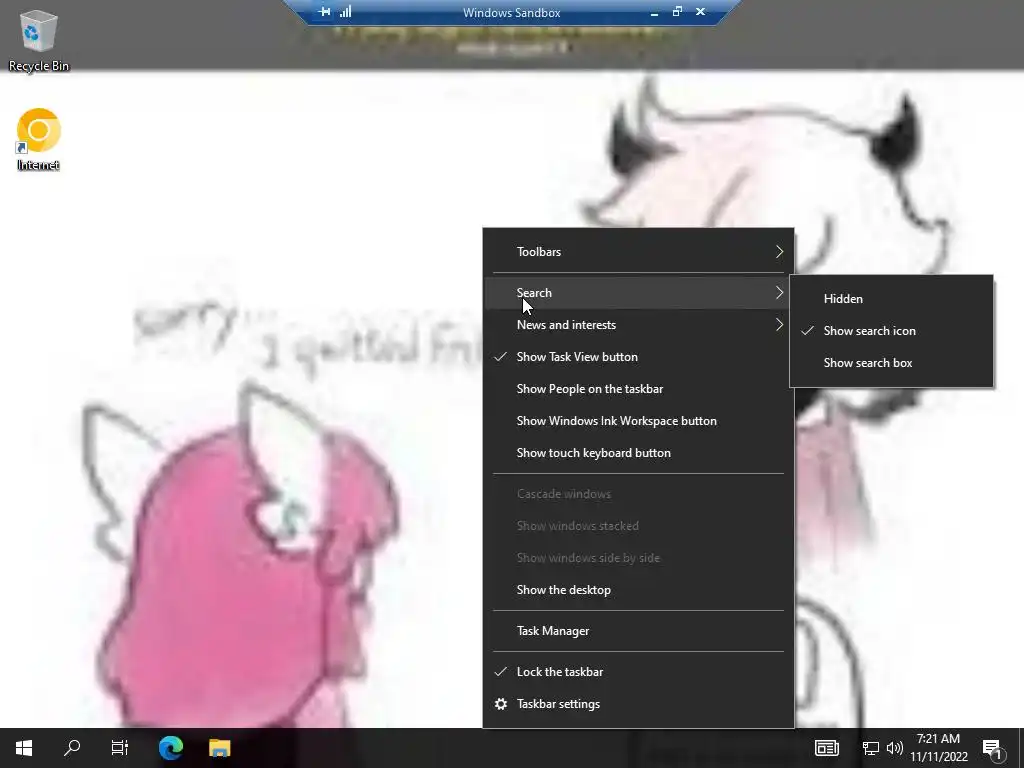Open the Toolbars menu entry
Viewport: 1024px width, 768px height.
click(x=638, y=251)
